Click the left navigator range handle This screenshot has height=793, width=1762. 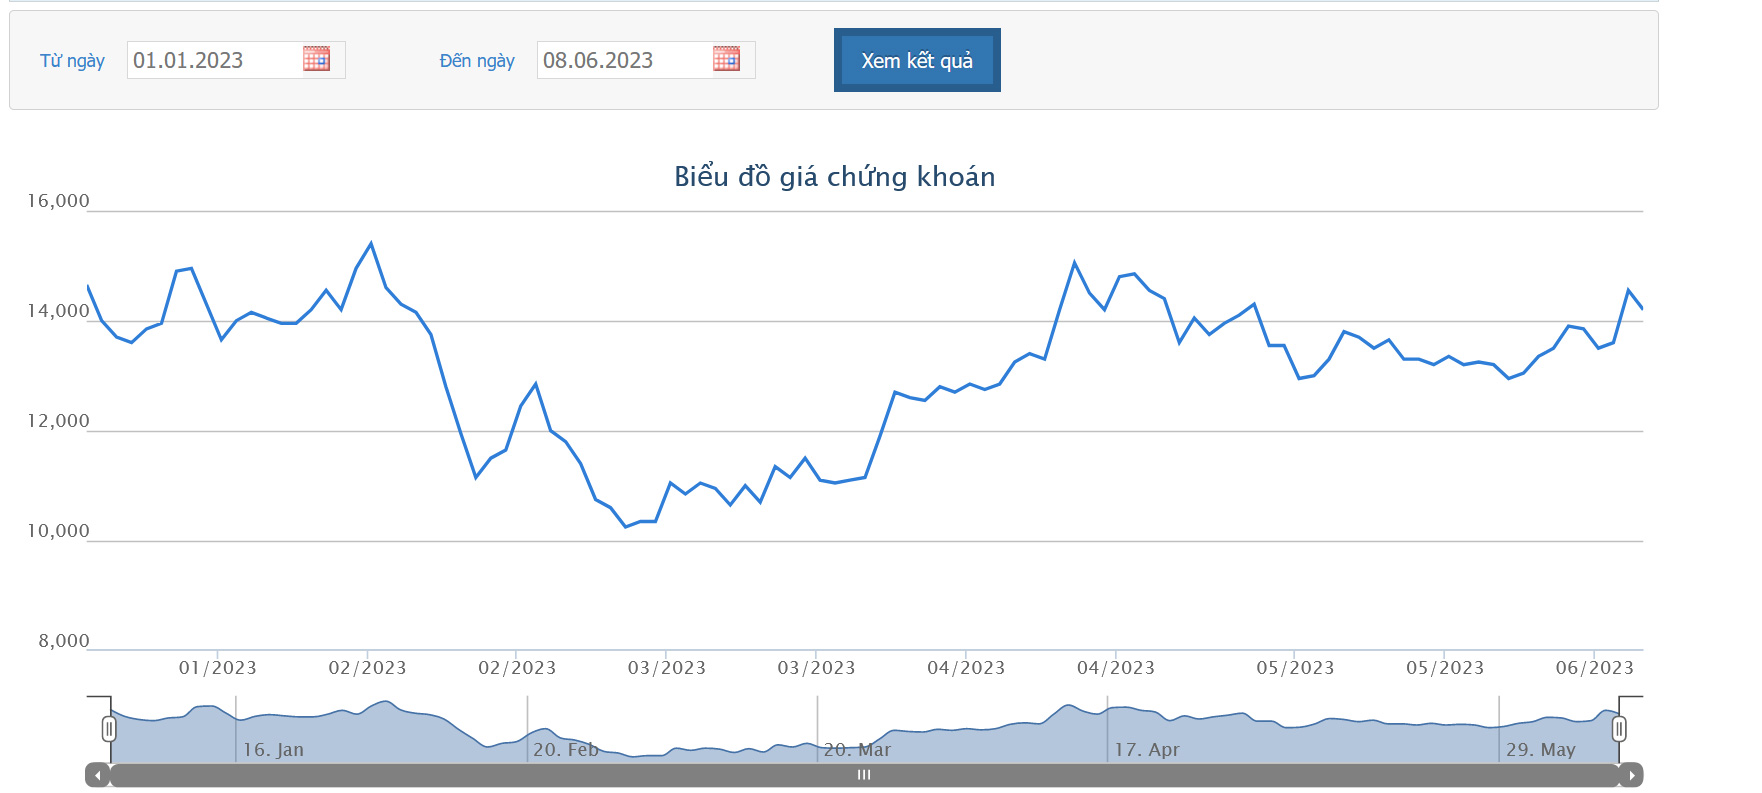point(109,729)
